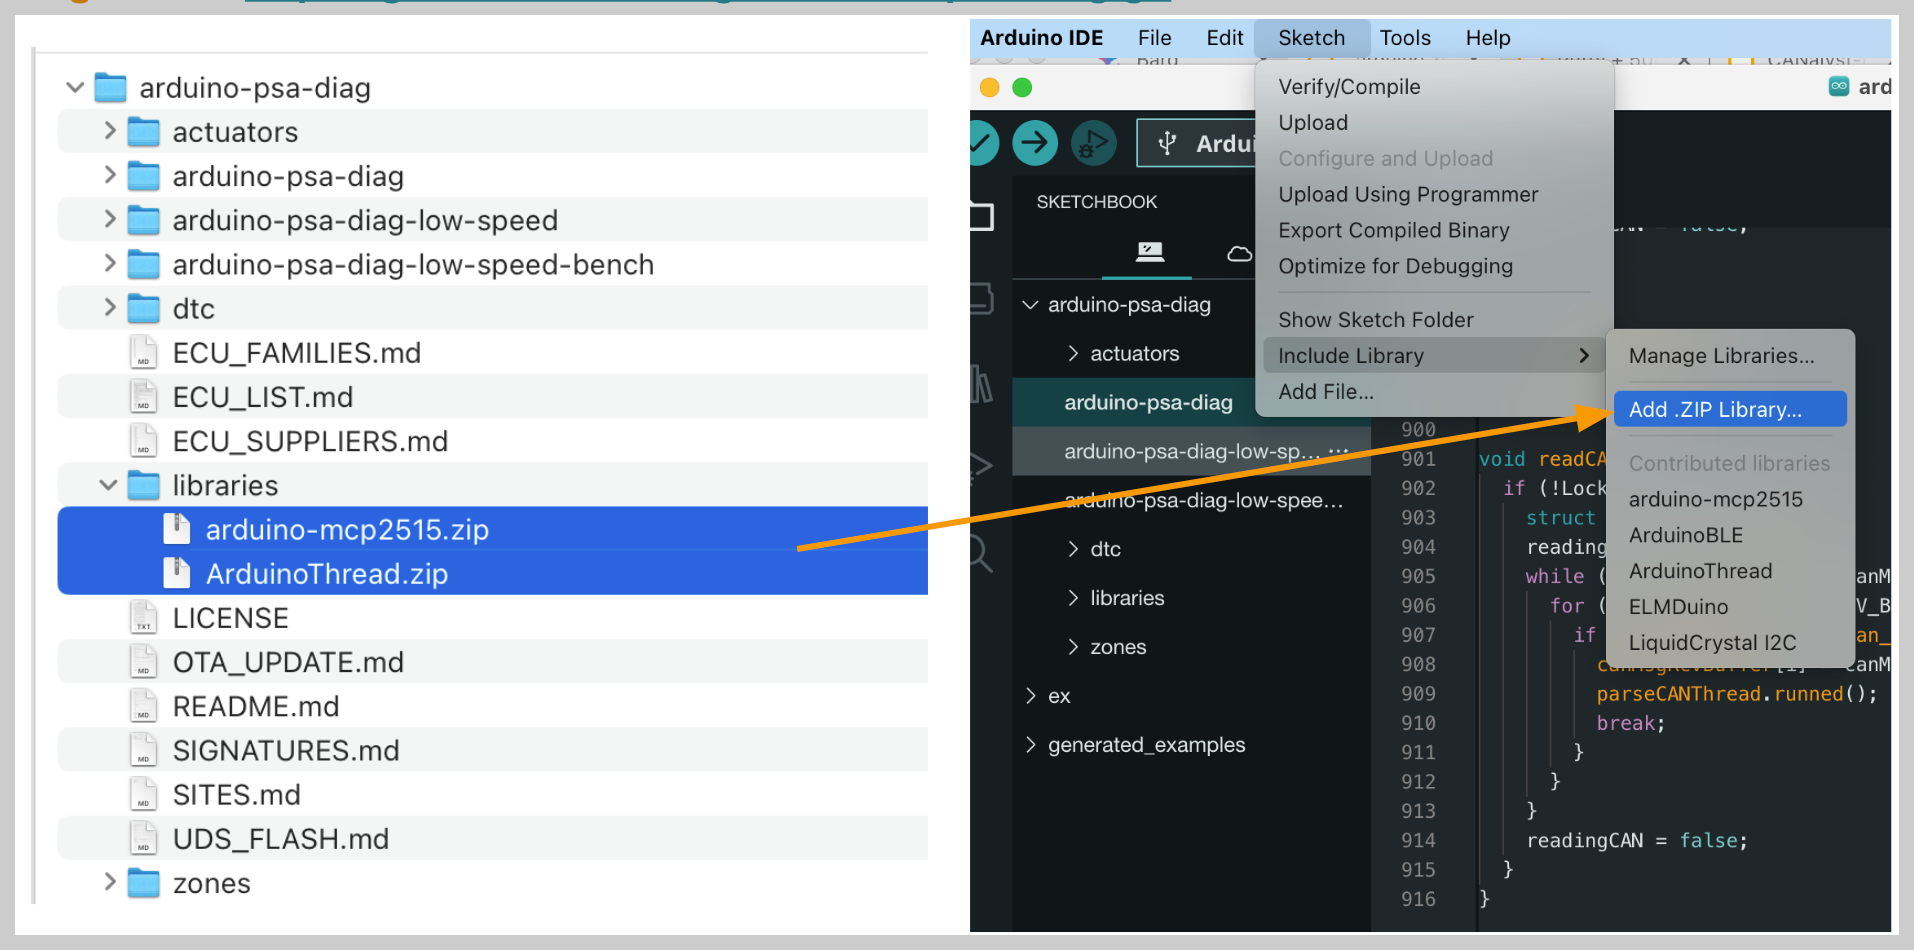Click line number 901 in code editor
1914x950 pixels.
tap(1418, 459)
